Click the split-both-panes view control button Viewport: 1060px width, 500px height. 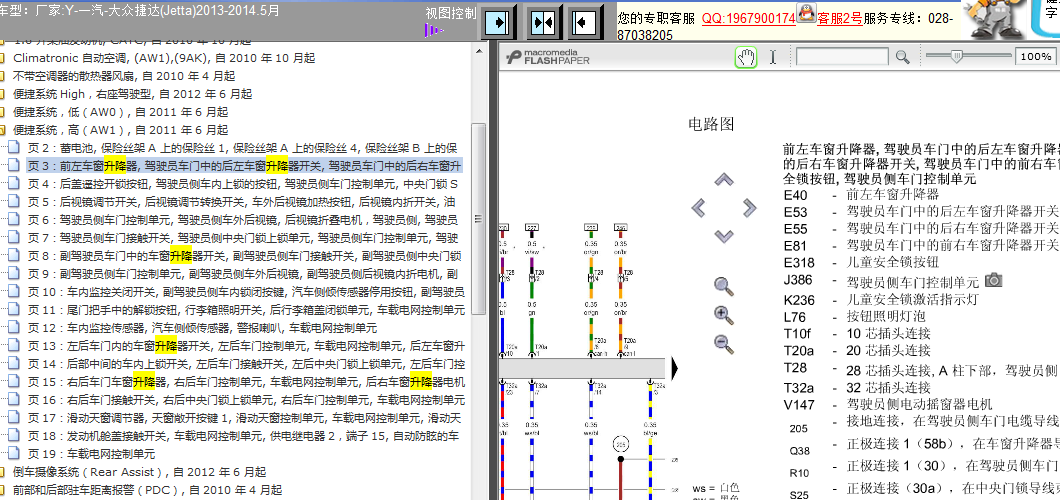542,23
